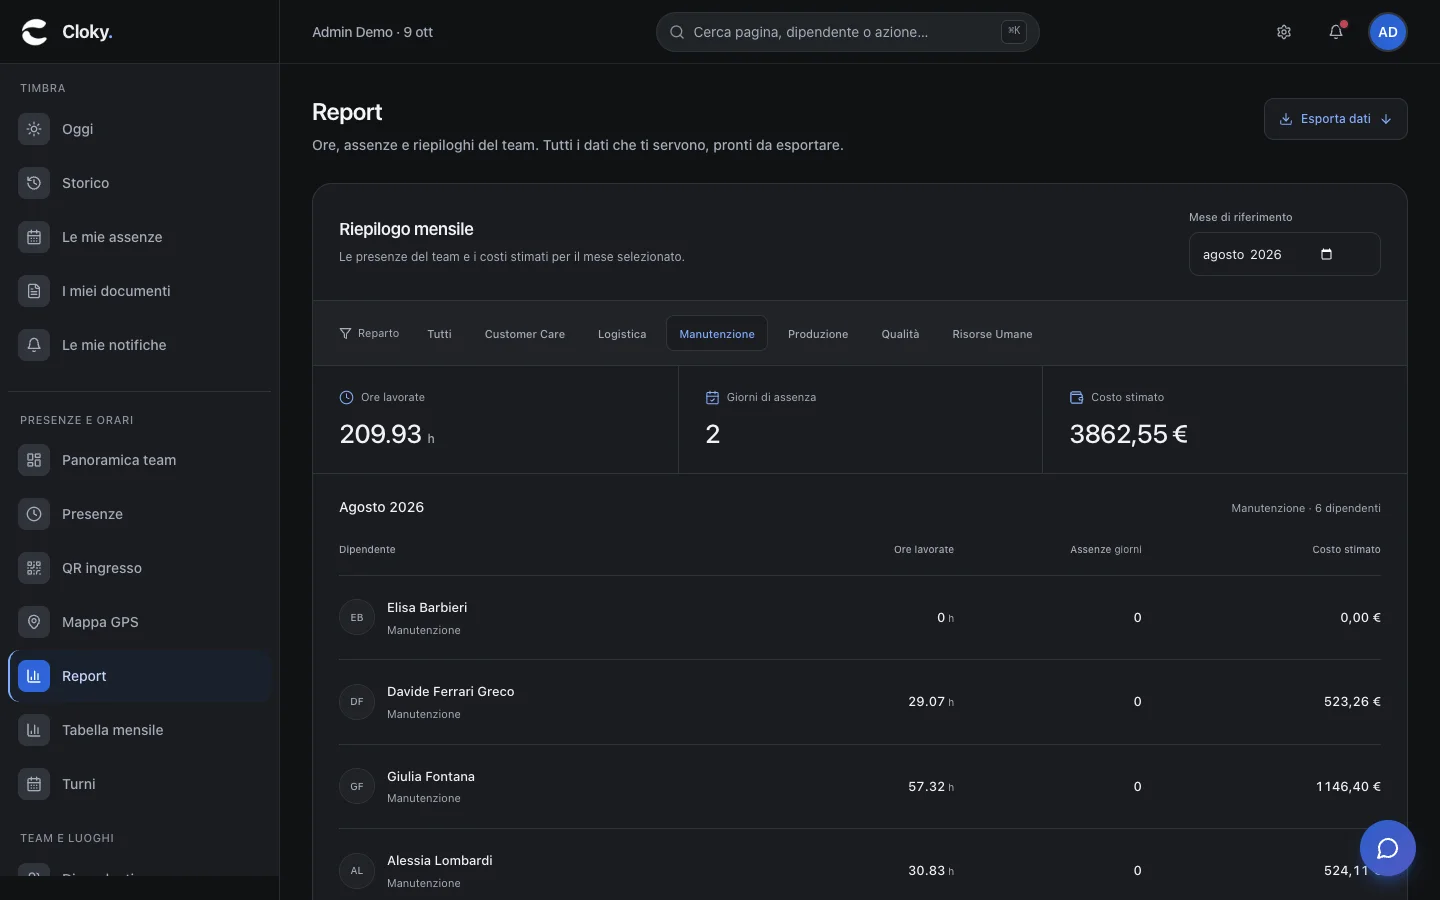
Task: Click the QR ingresso code icon
Action: click(x=34, y=568)
